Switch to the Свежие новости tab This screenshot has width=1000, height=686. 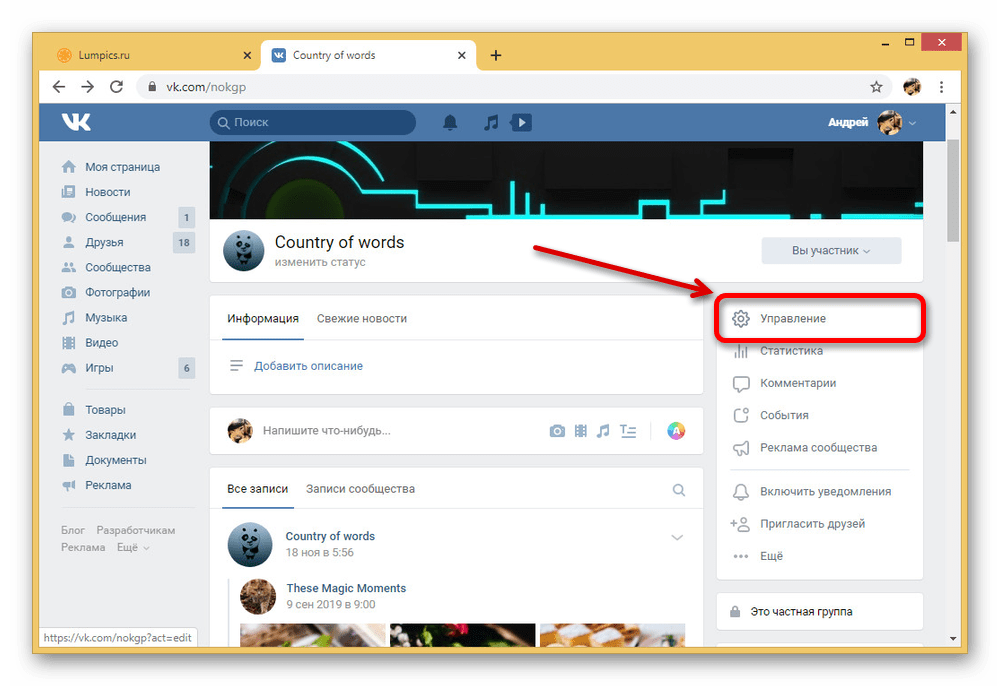tap(361, 319)
